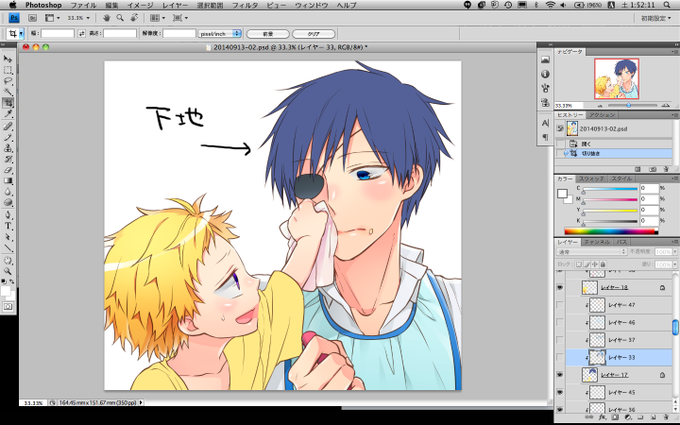
Task: Hide レイヤー 45 layer
Action: click(x=560, y=392)
